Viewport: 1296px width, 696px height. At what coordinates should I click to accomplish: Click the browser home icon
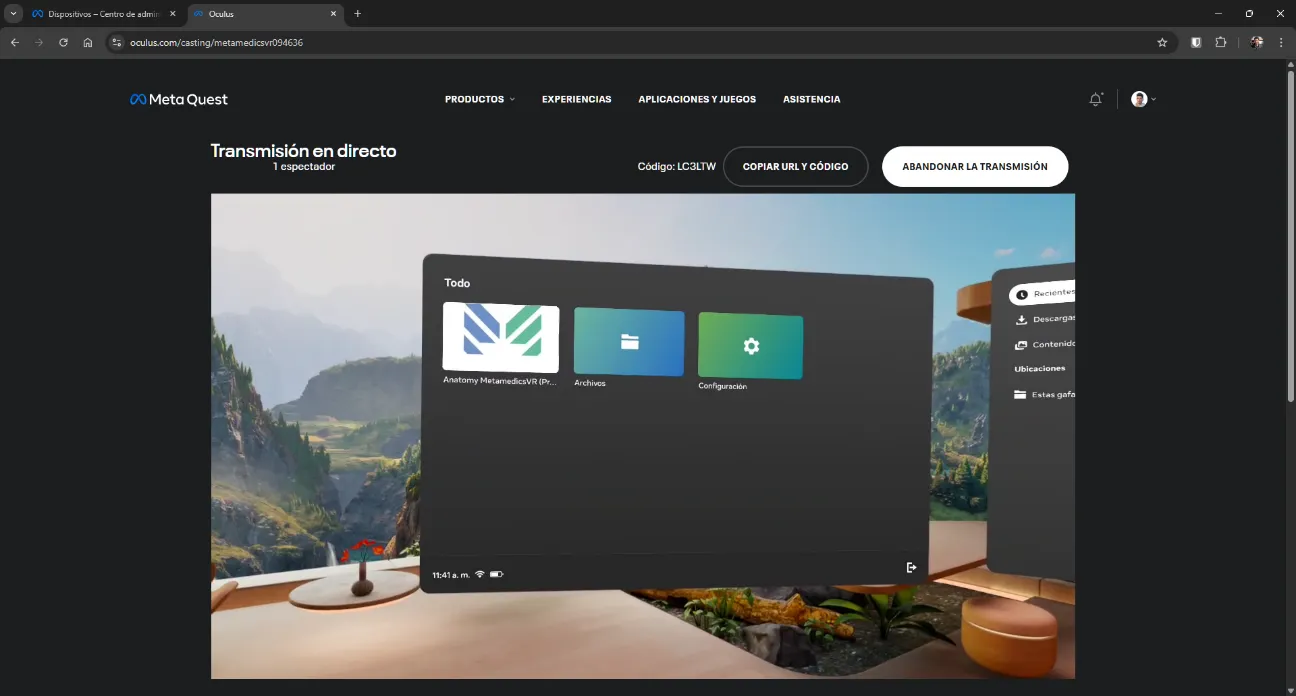tap(88, 43)
